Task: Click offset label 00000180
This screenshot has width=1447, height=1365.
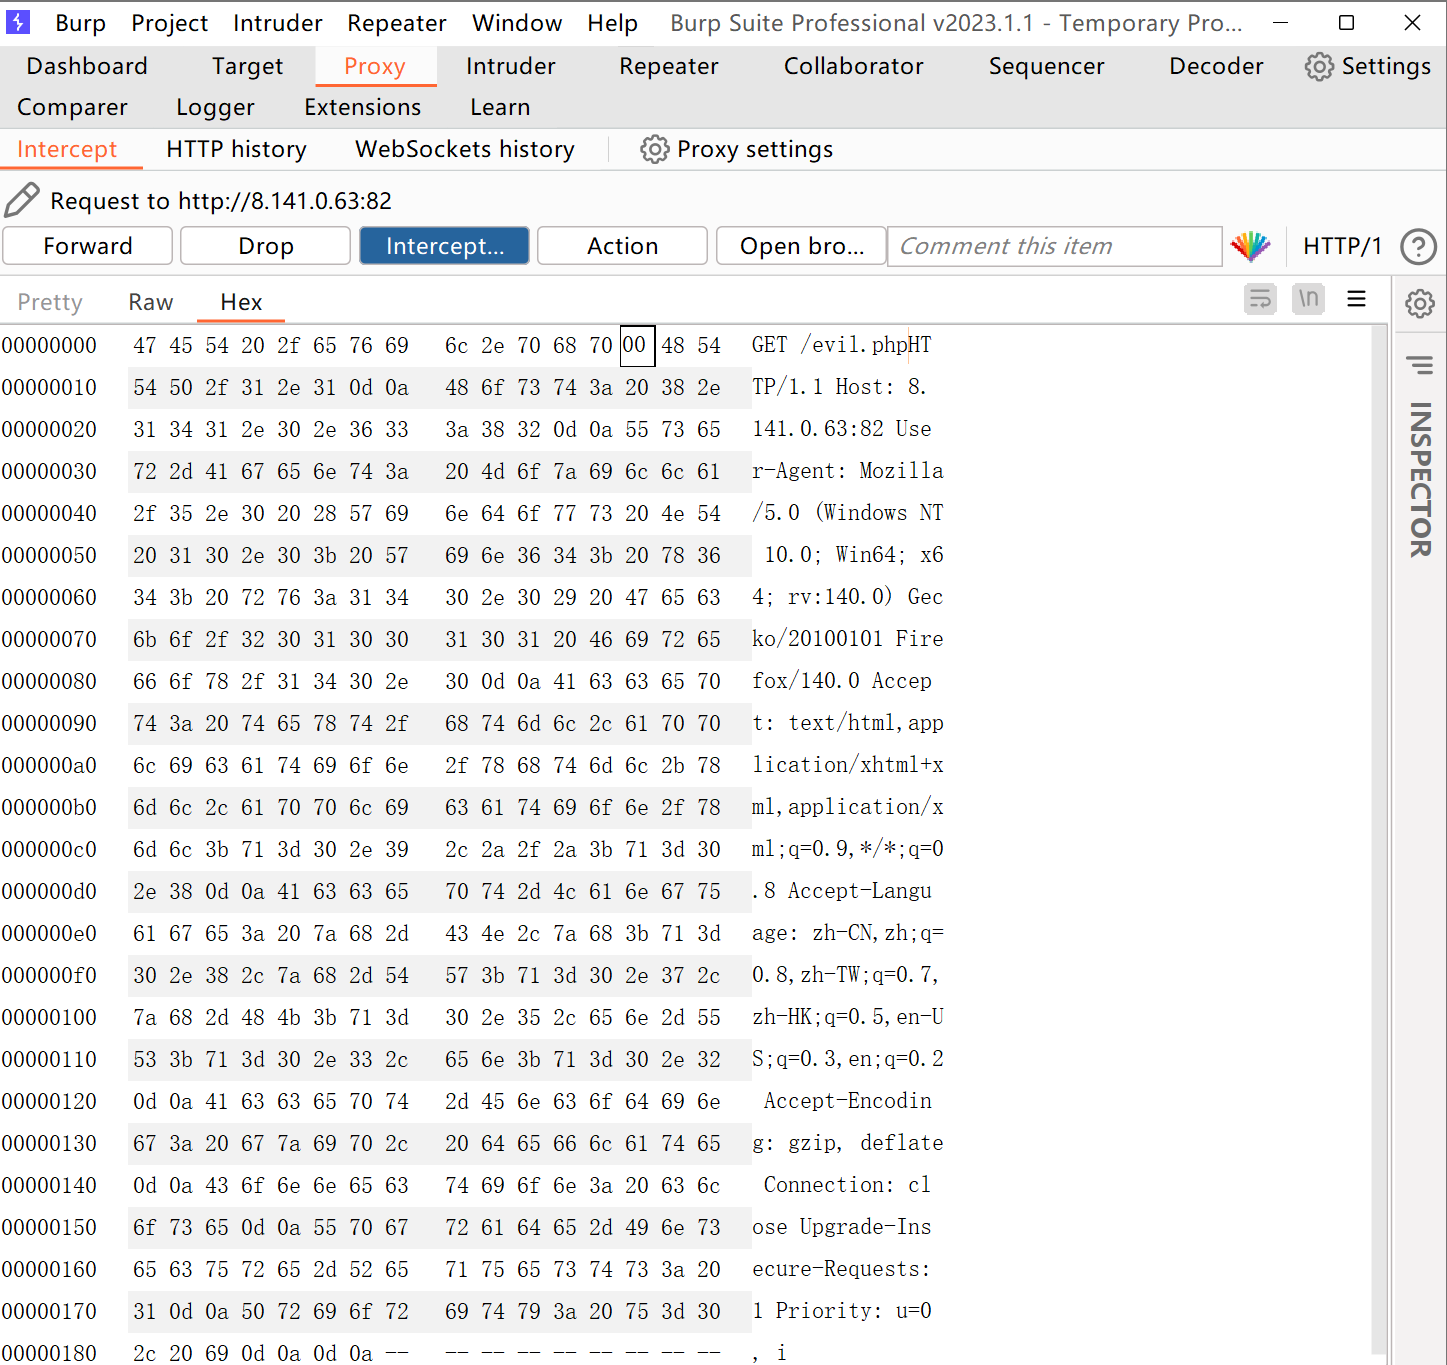Action: tap(49, 1354)
